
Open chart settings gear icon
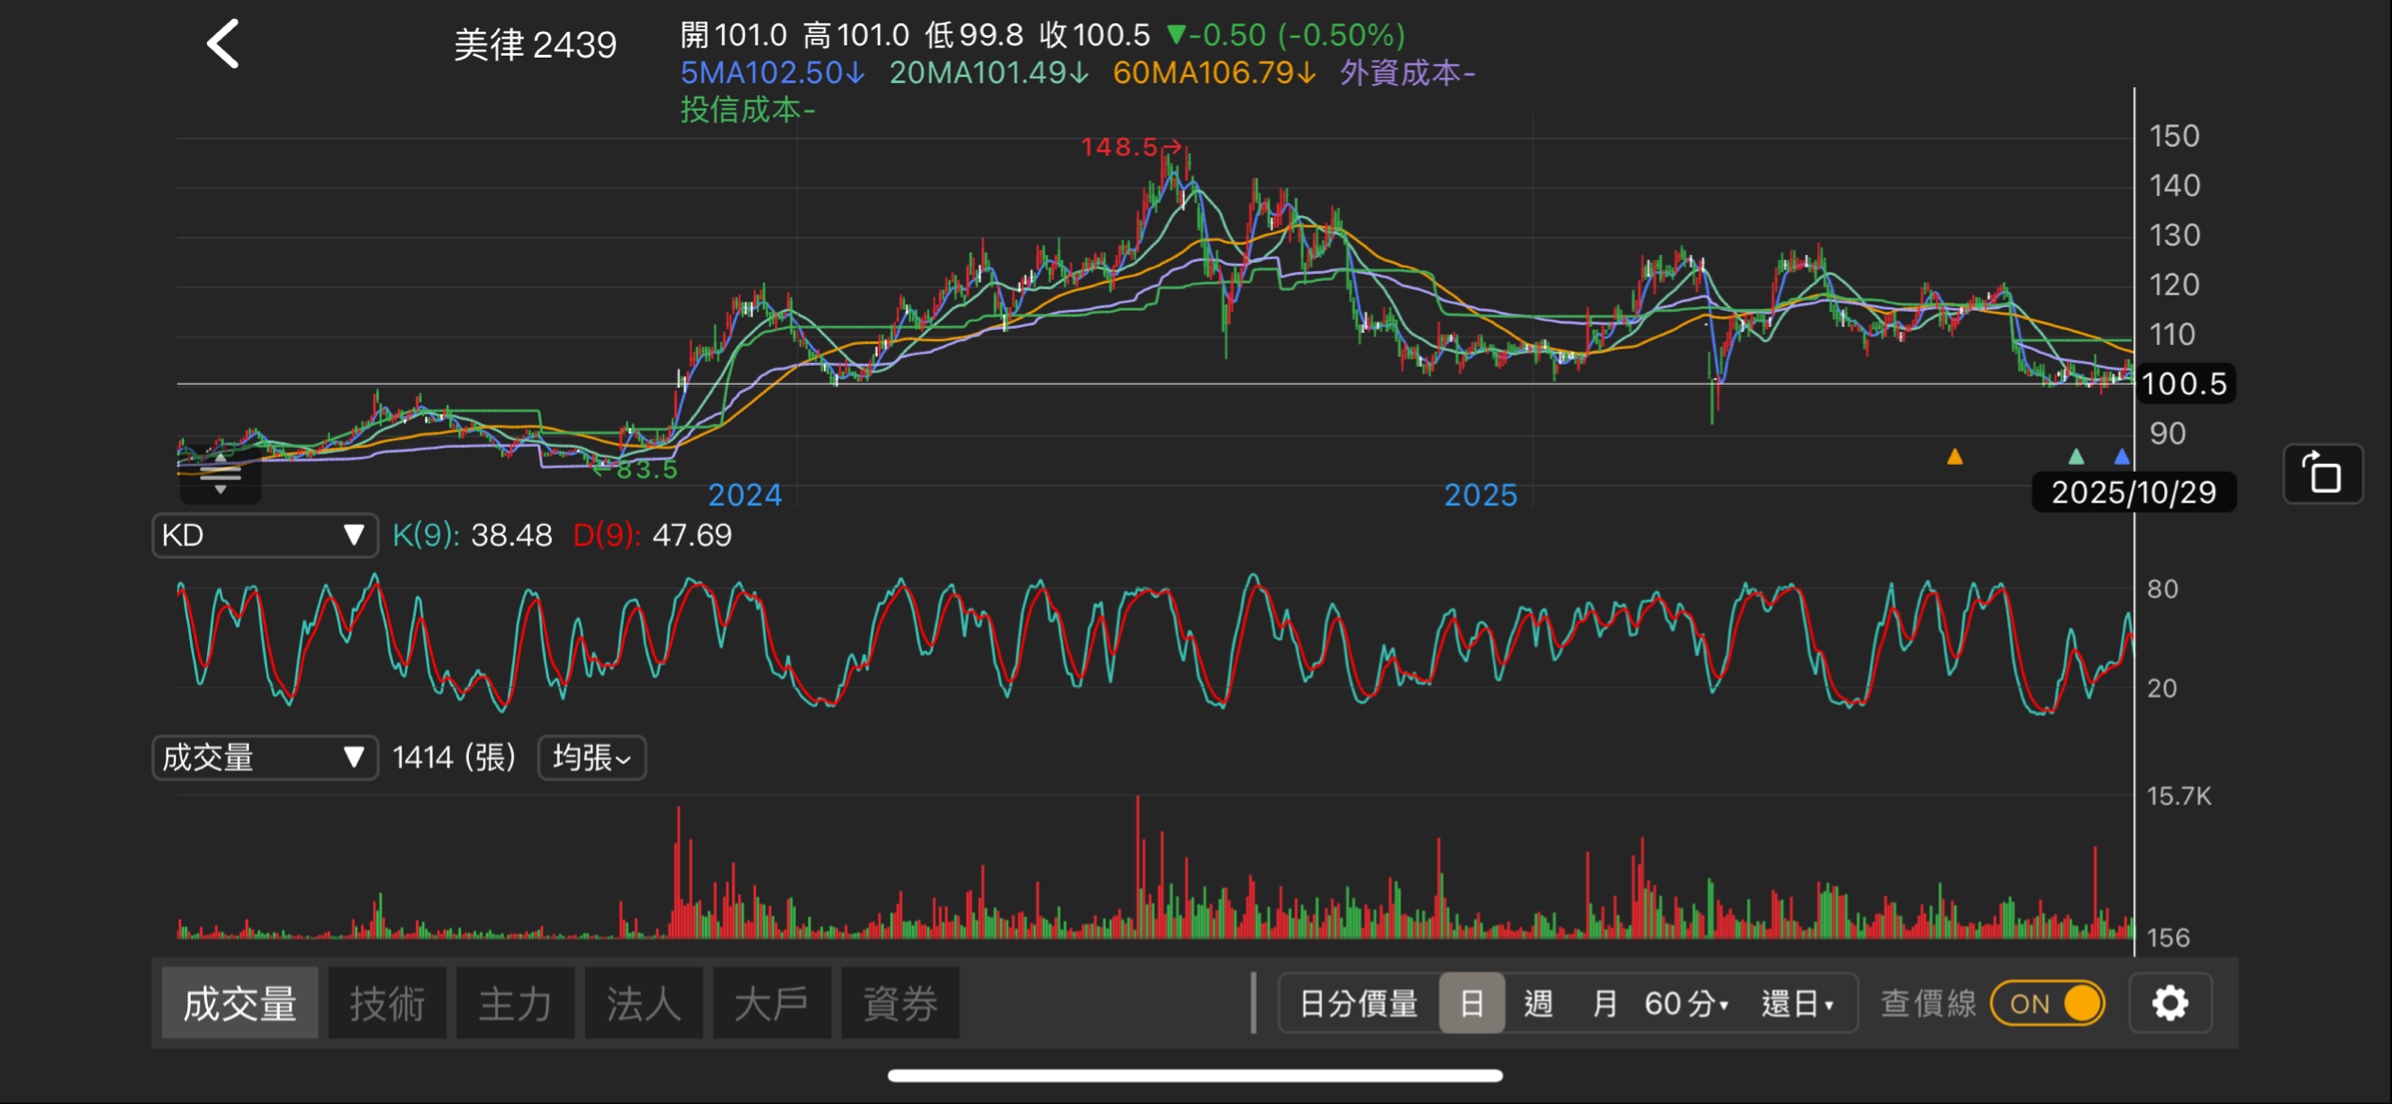pyautogui.click(x=2170, y=1003)
